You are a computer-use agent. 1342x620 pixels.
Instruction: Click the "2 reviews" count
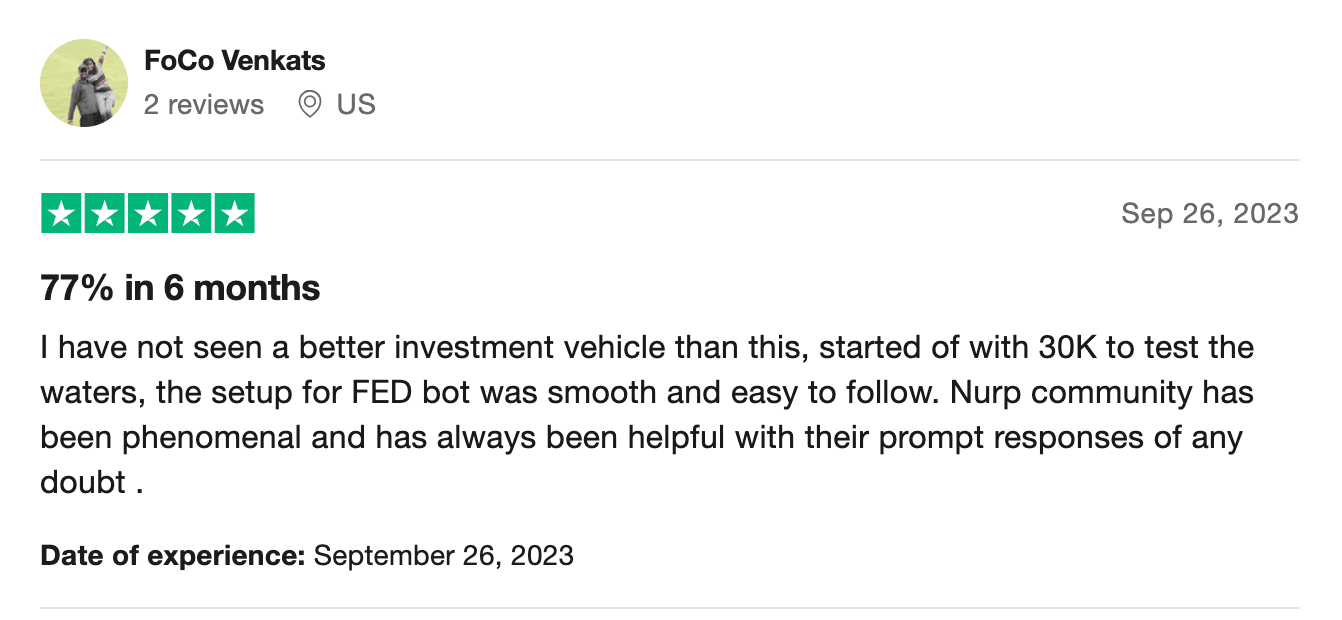click(x=204, y=104)
